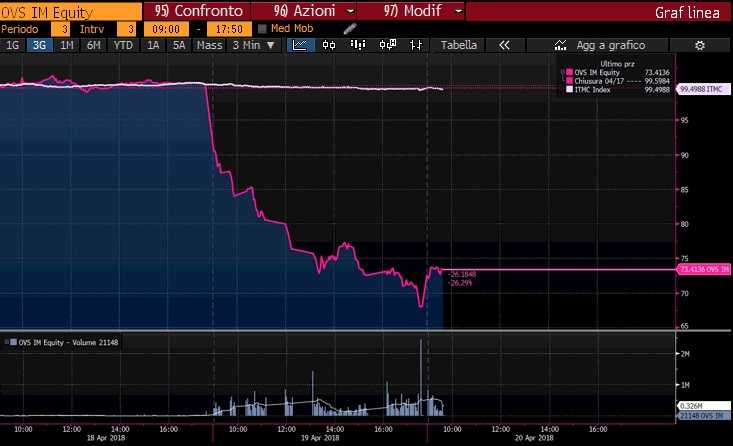Click the 19 Apr 2018 date label

coord(320,438)
